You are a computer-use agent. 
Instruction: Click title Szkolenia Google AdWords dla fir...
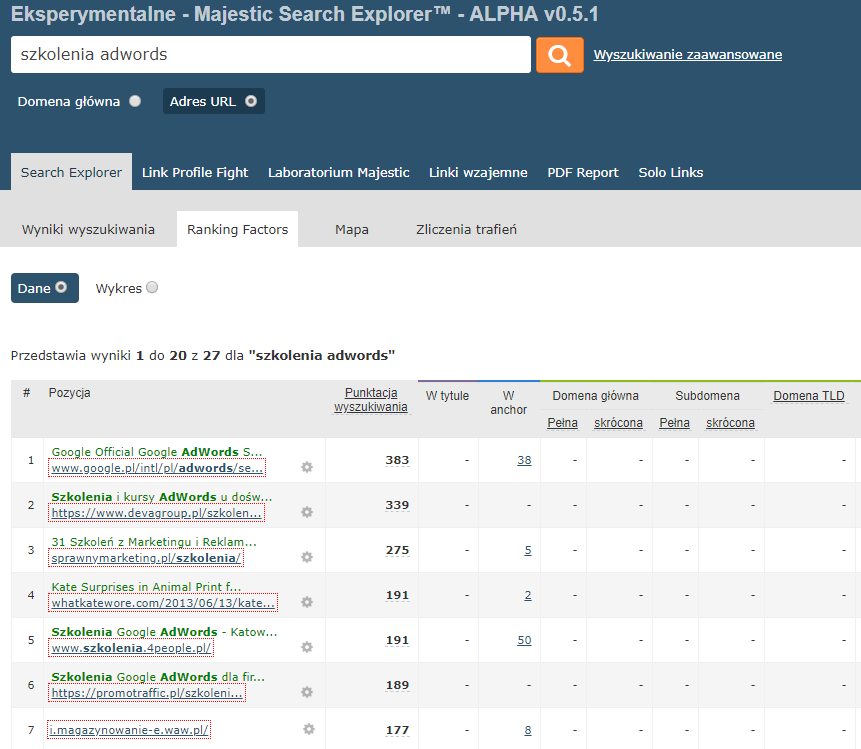pyautogui.click(x=158, y=677)
